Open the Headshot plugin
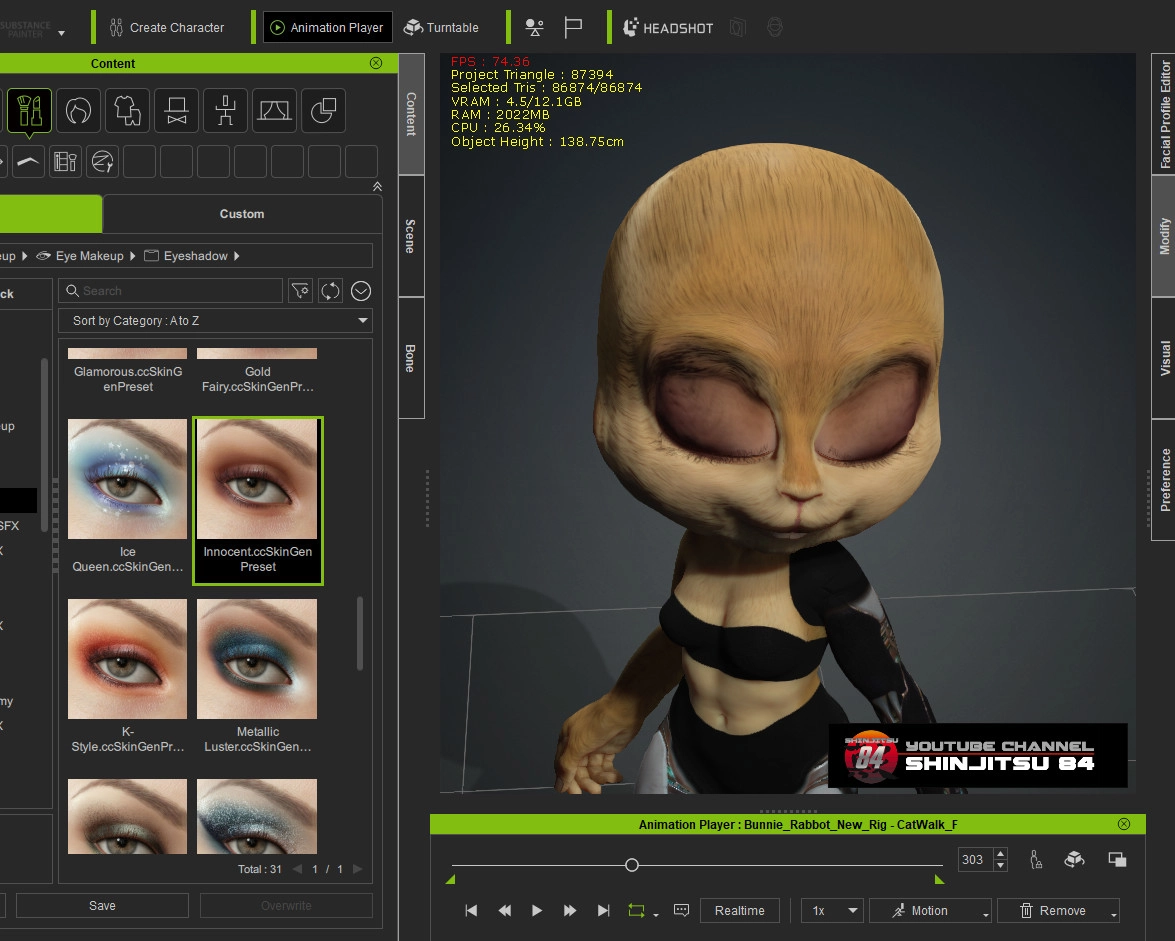This screenshot has height=941, width=1175. [668, 27]
